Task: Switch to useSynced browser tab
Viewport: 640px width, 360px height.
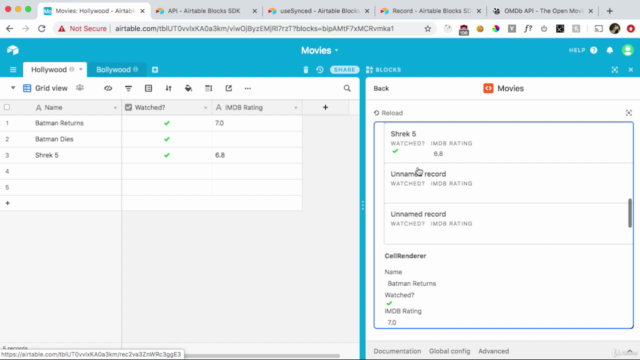Action: (318, 11)
